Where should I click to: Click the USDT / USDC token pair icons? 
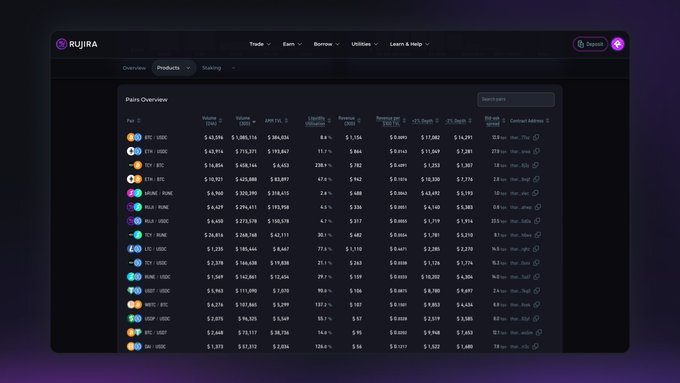pyautogui.click(x=134, y=290)
